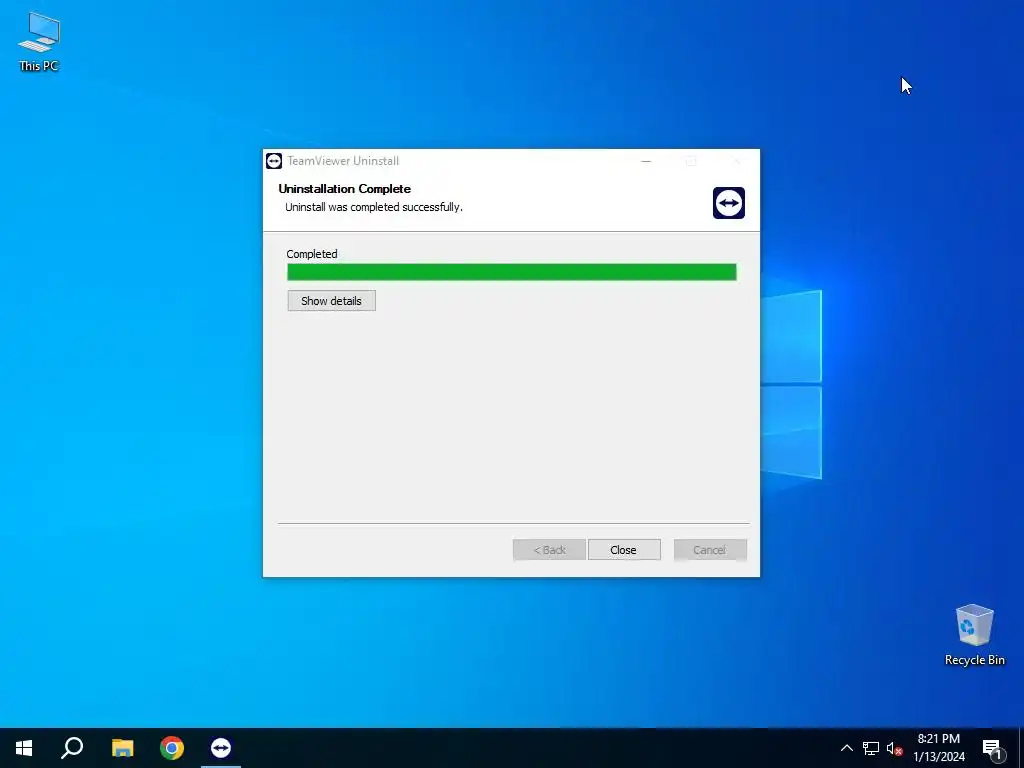Click the completed green progress bar

click(x=511, y=272)
